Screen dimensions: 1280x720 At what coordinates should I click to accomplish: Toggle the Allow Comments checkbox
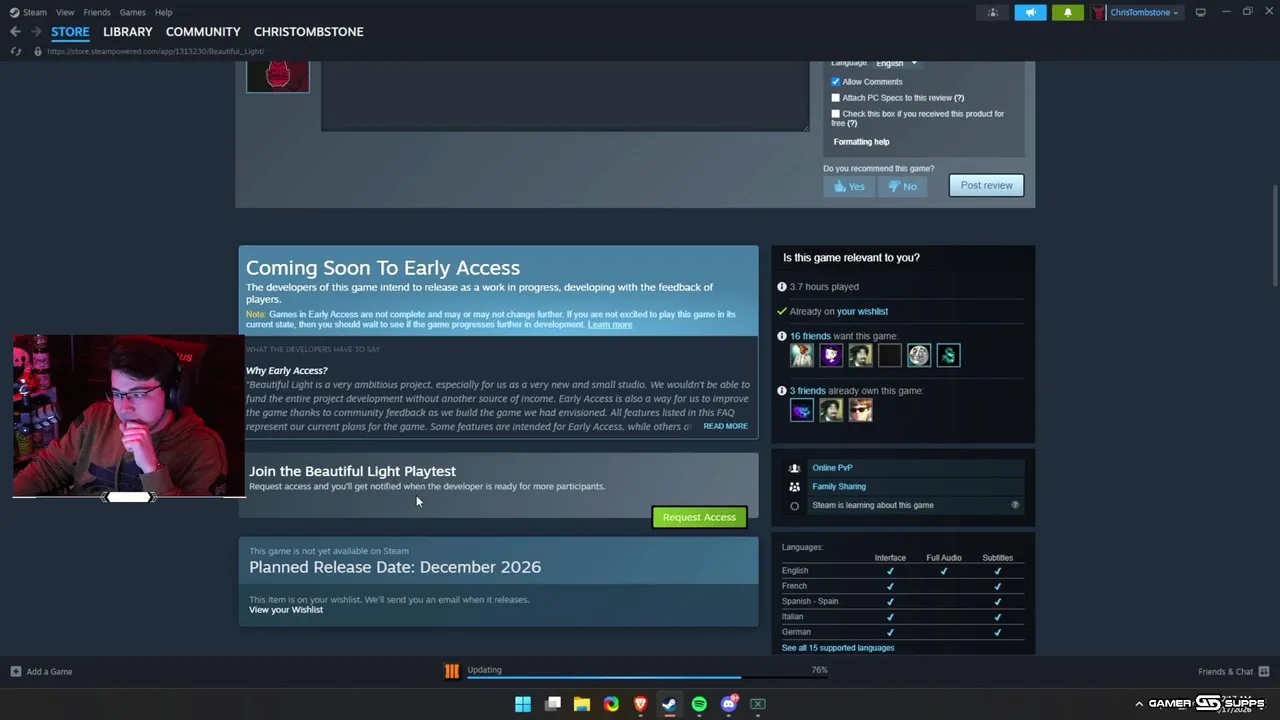836,82
